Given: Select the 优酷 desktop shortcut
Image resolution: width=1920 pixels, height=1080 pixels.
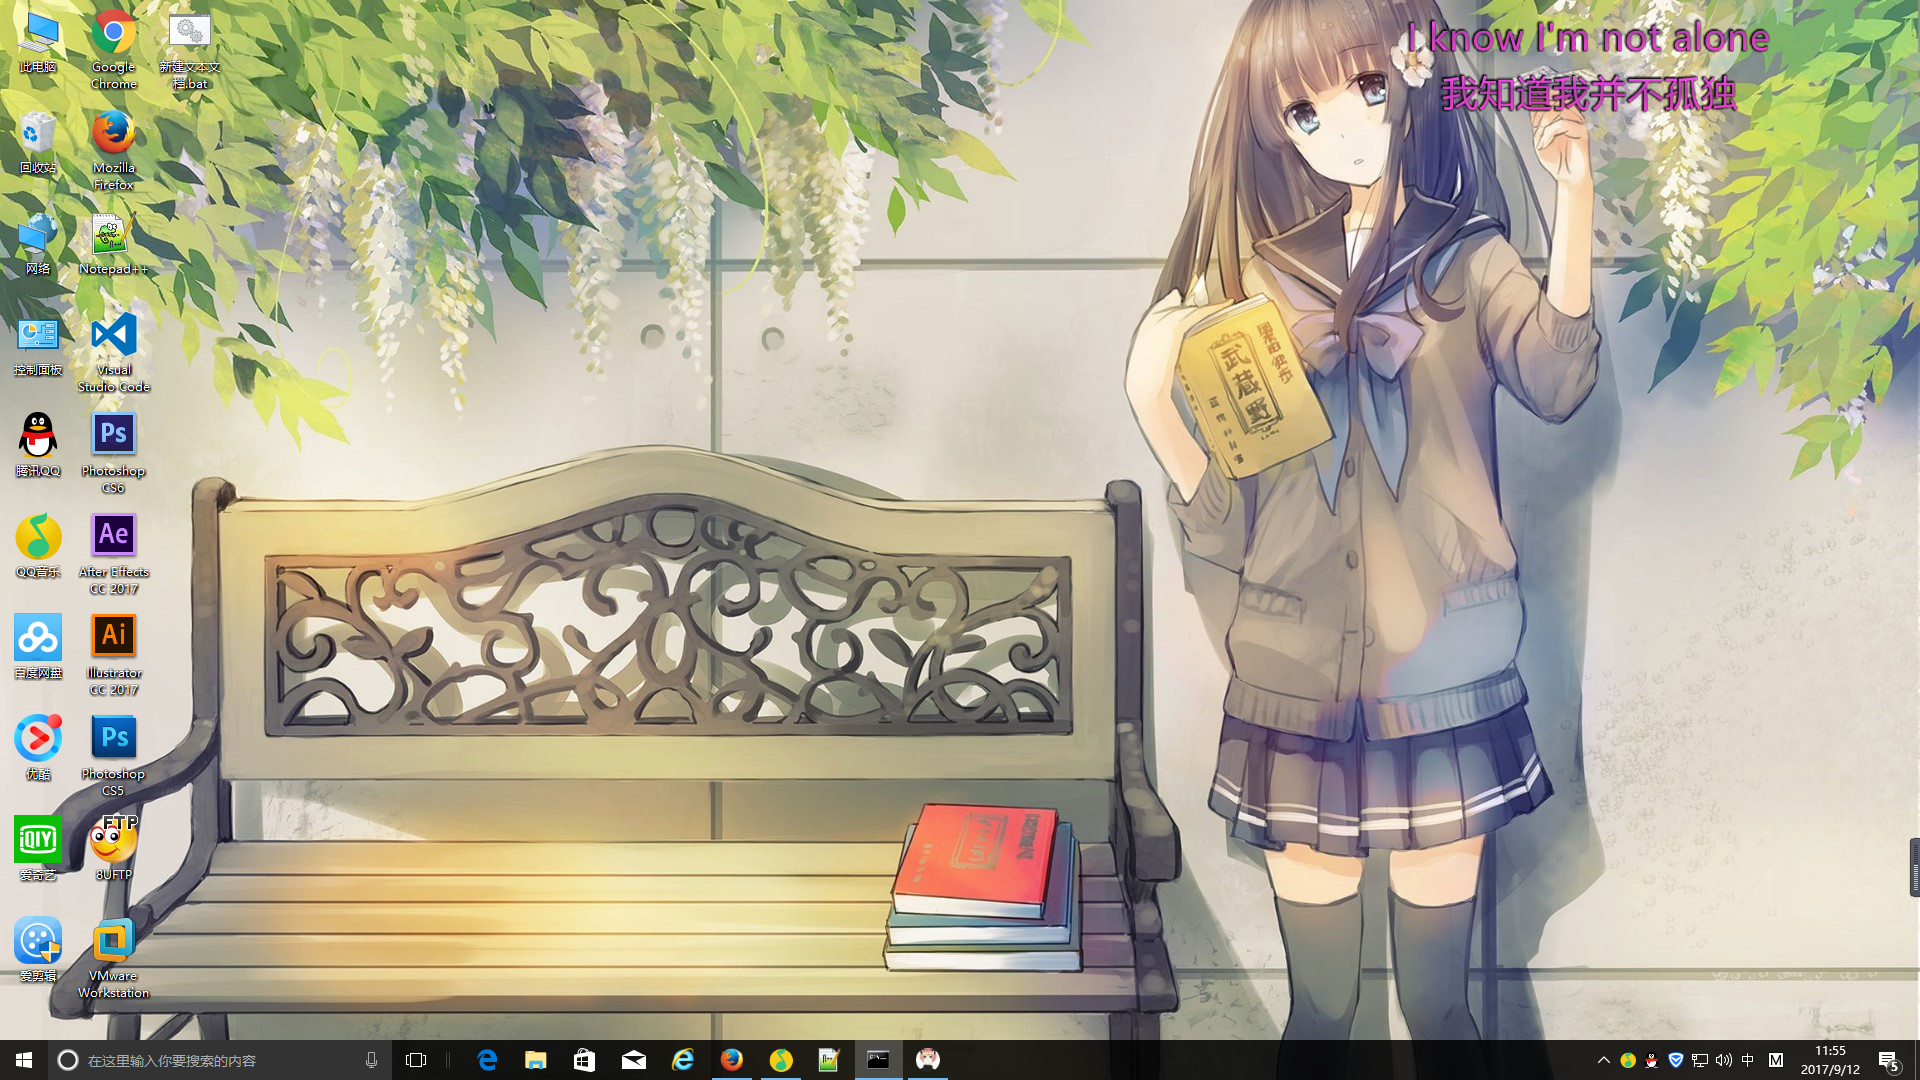Looking at the screenshot, I should coord(38,749).
